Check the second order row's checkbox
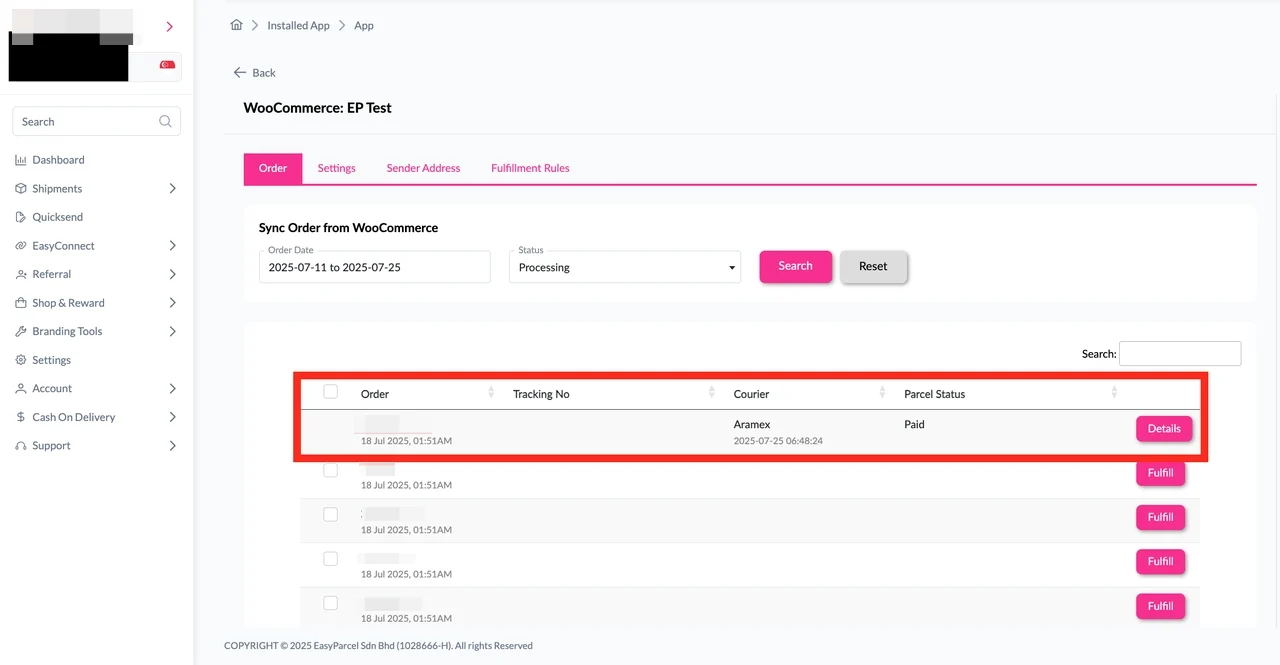 click(x=330, y=470)
